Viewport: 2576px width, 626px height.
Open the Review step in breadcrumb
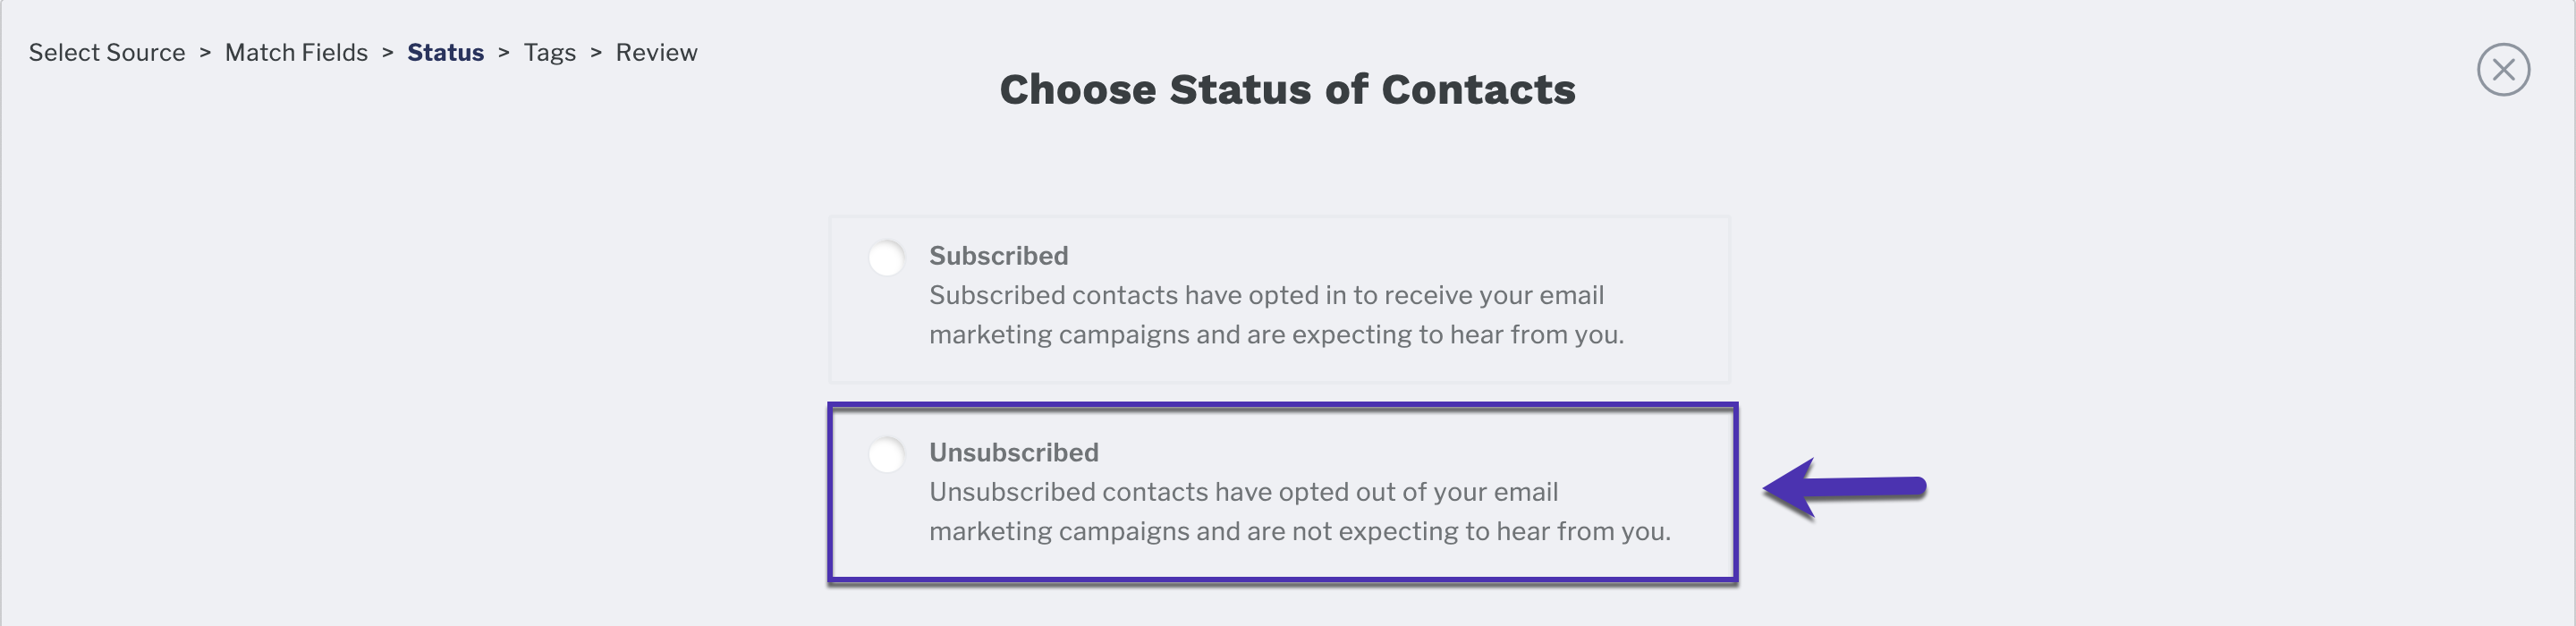[656, 52]
